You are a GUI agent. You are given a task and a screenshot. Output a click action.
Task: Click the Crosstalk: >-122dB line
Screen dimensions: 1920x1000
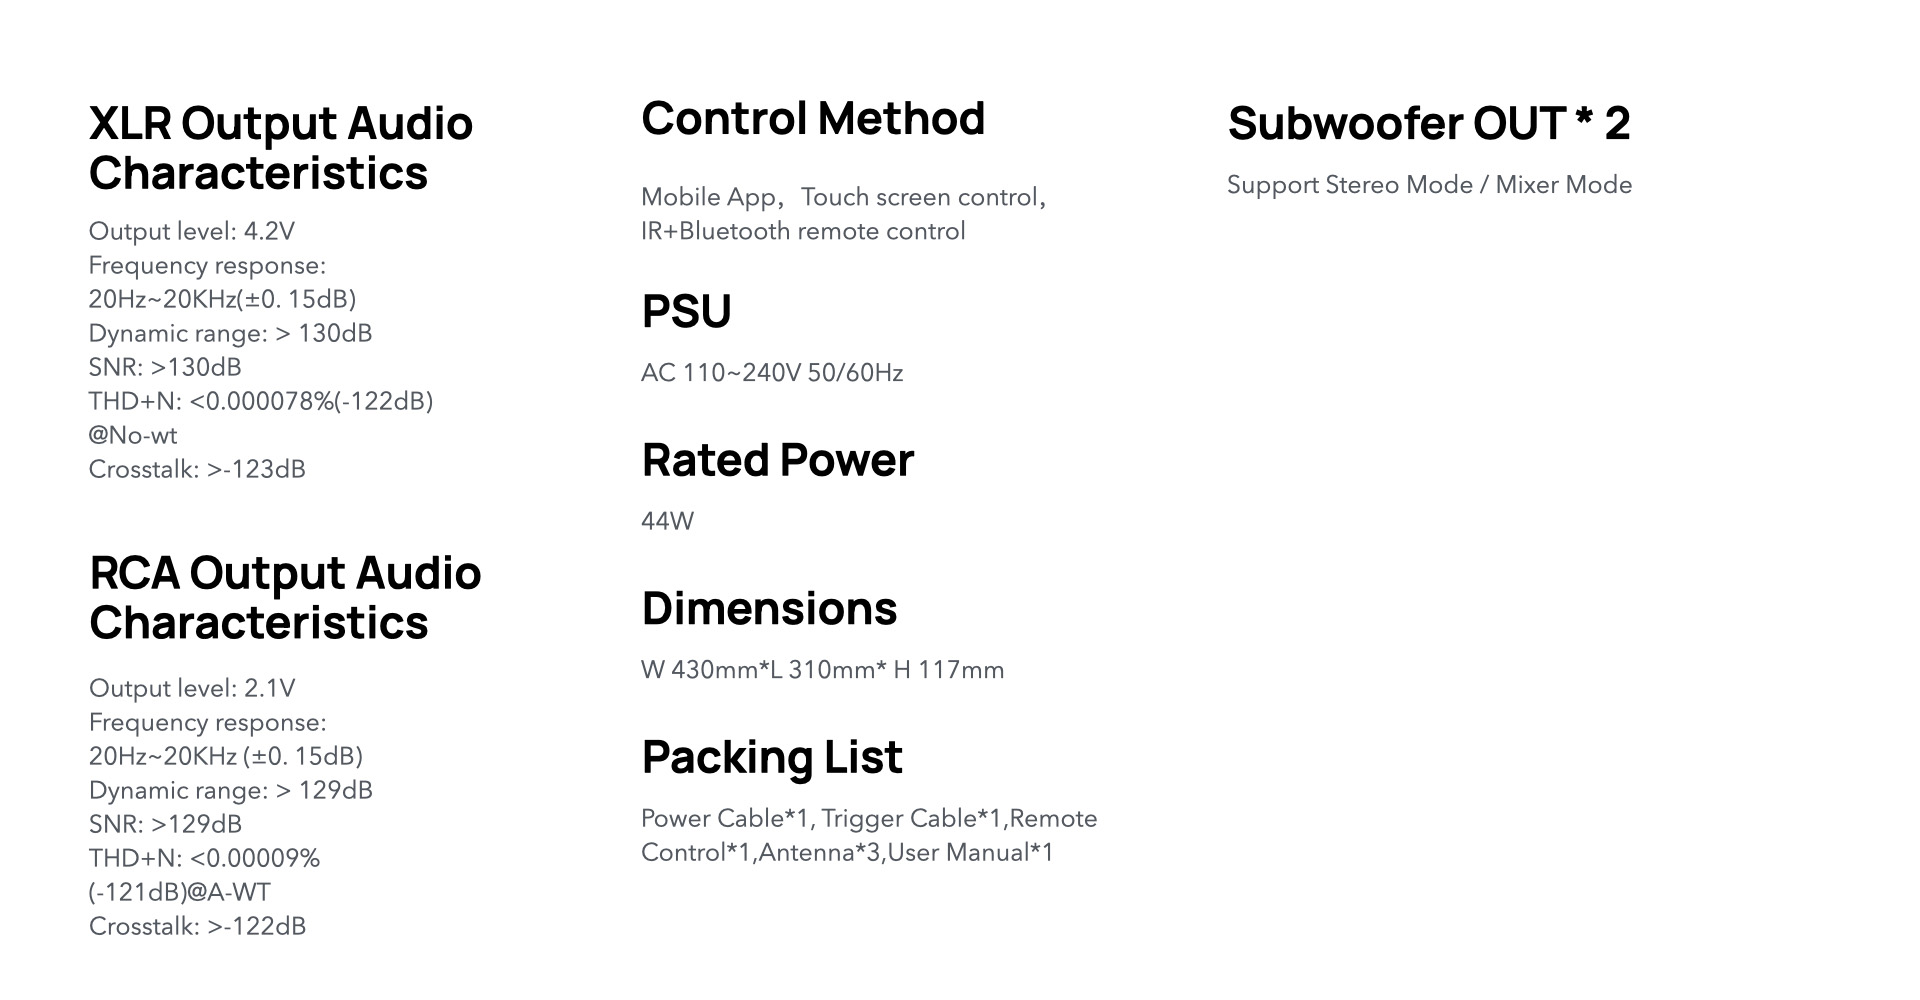click(x=197, y=926)
